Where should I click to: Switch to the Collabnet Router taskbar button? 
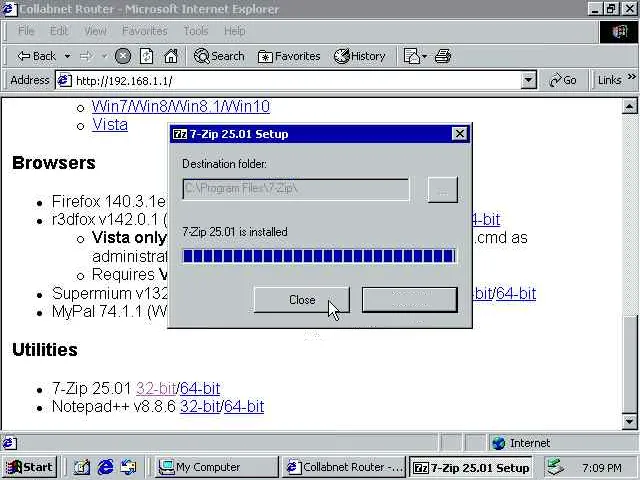click(x=344, y=467)
